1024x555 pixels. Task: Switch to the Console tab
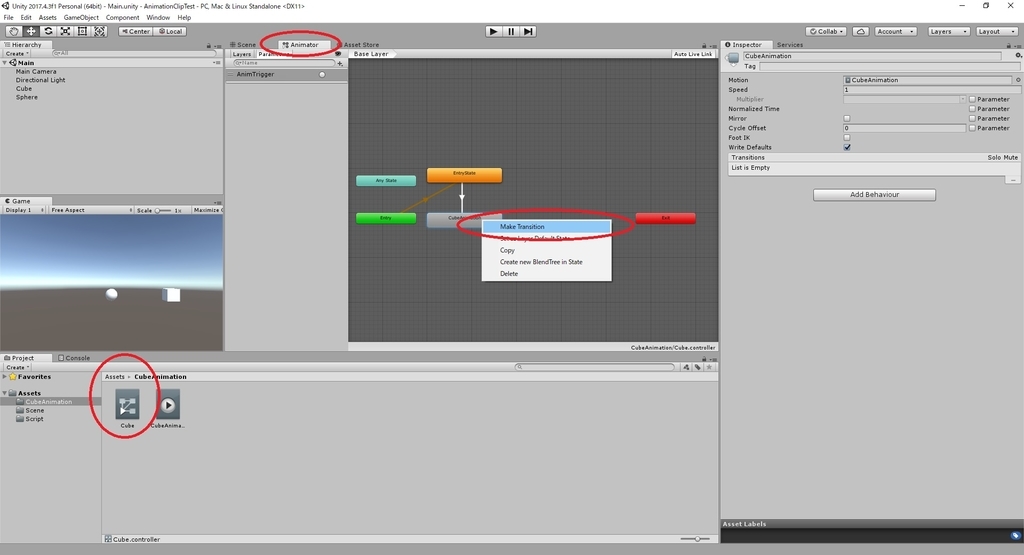coord(74,358)
